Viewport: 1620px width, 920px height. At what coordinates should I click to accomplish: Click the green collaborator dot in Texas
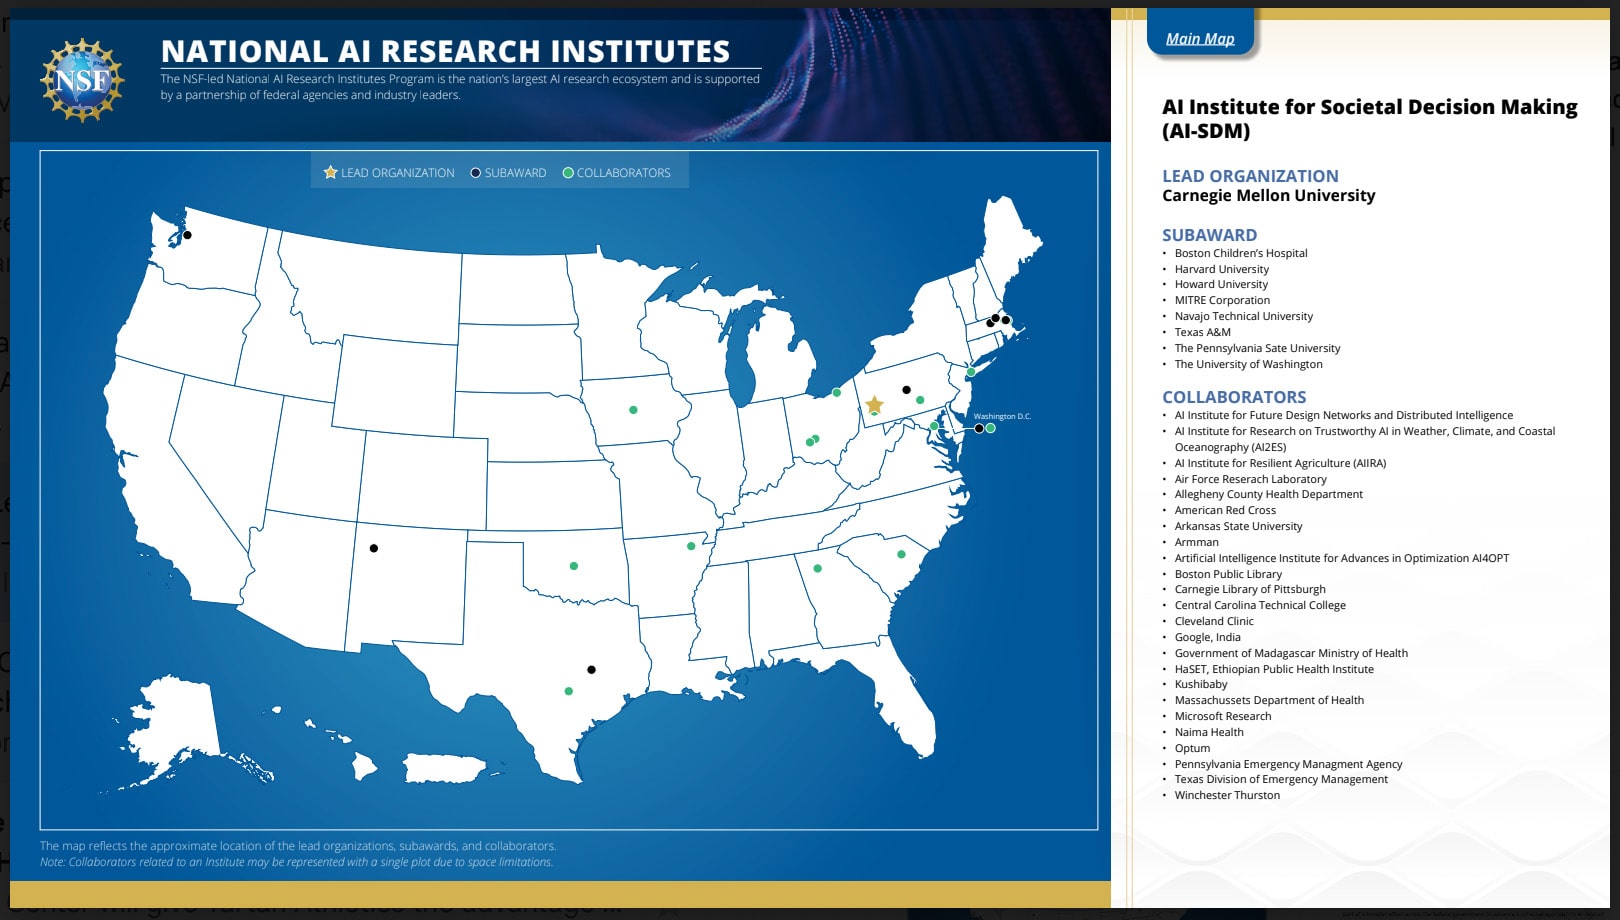(x=568, y=691)
